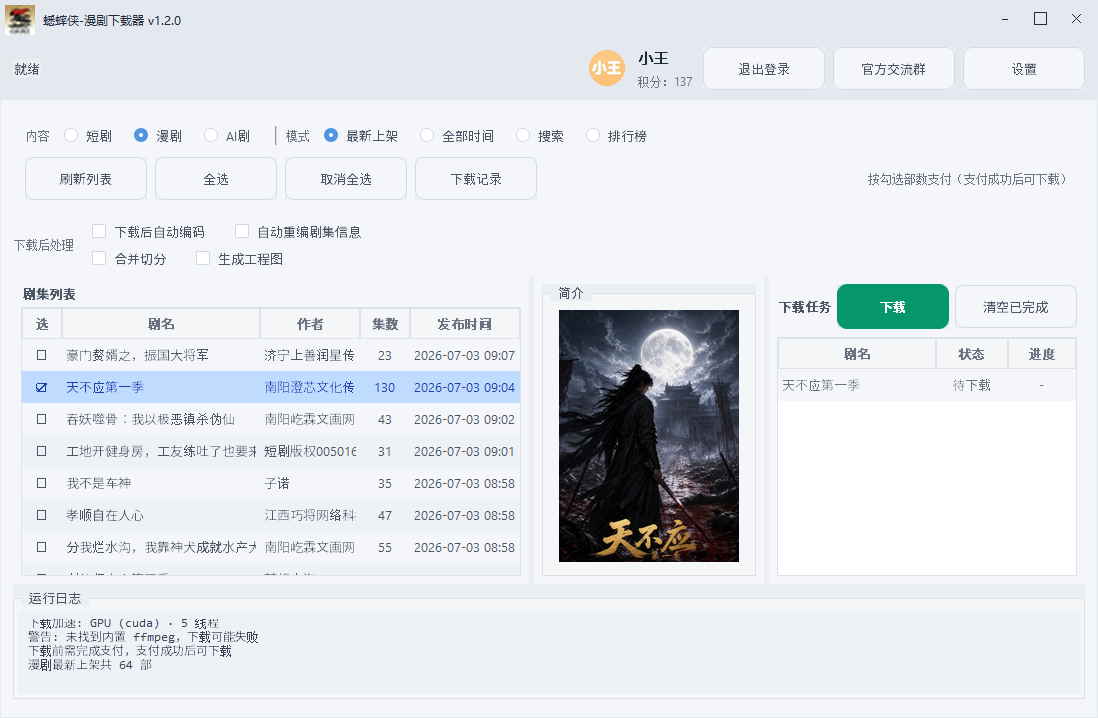Choose 全部时间 mode radio button

click(x=426, y=135)
